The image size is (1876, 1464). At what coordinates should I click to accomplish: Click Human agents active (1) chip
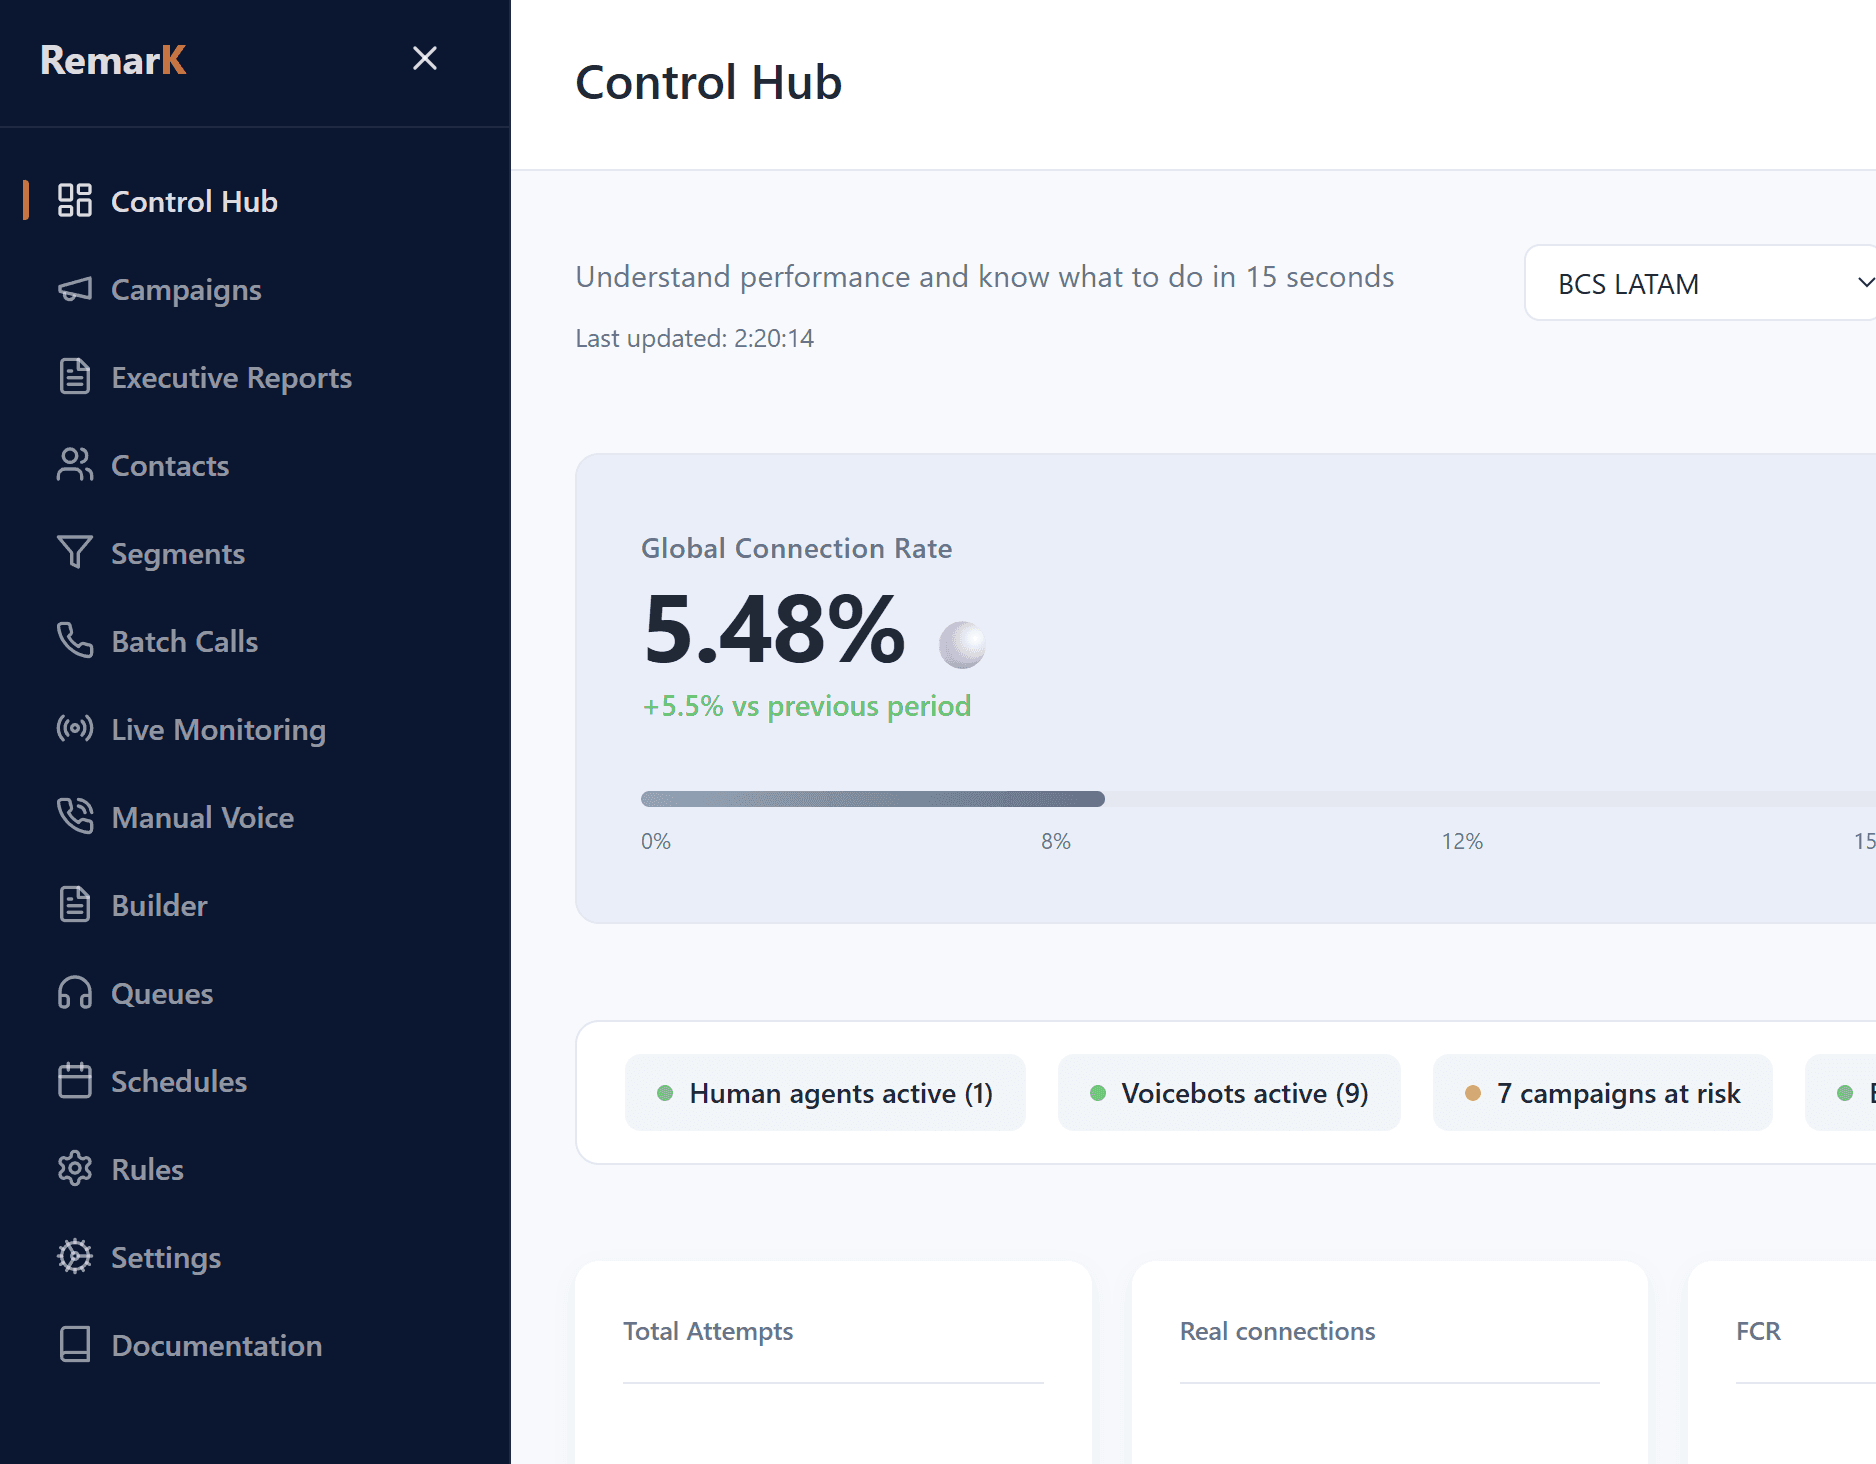(x=825, y=1093)
